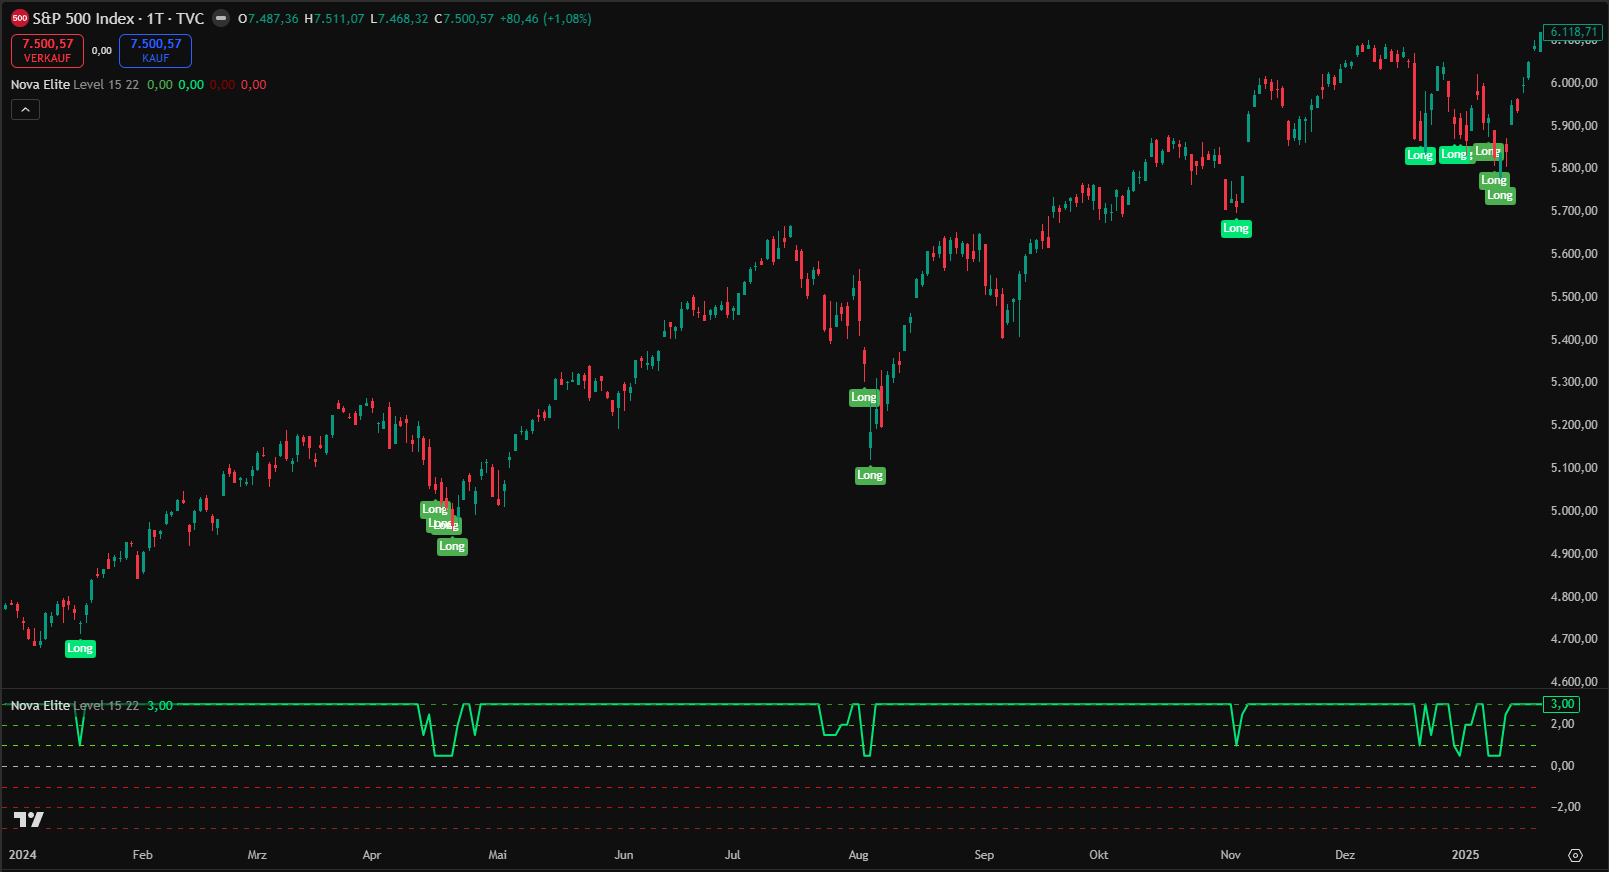Click the Dez label on the time axis

coord(1345,855)
